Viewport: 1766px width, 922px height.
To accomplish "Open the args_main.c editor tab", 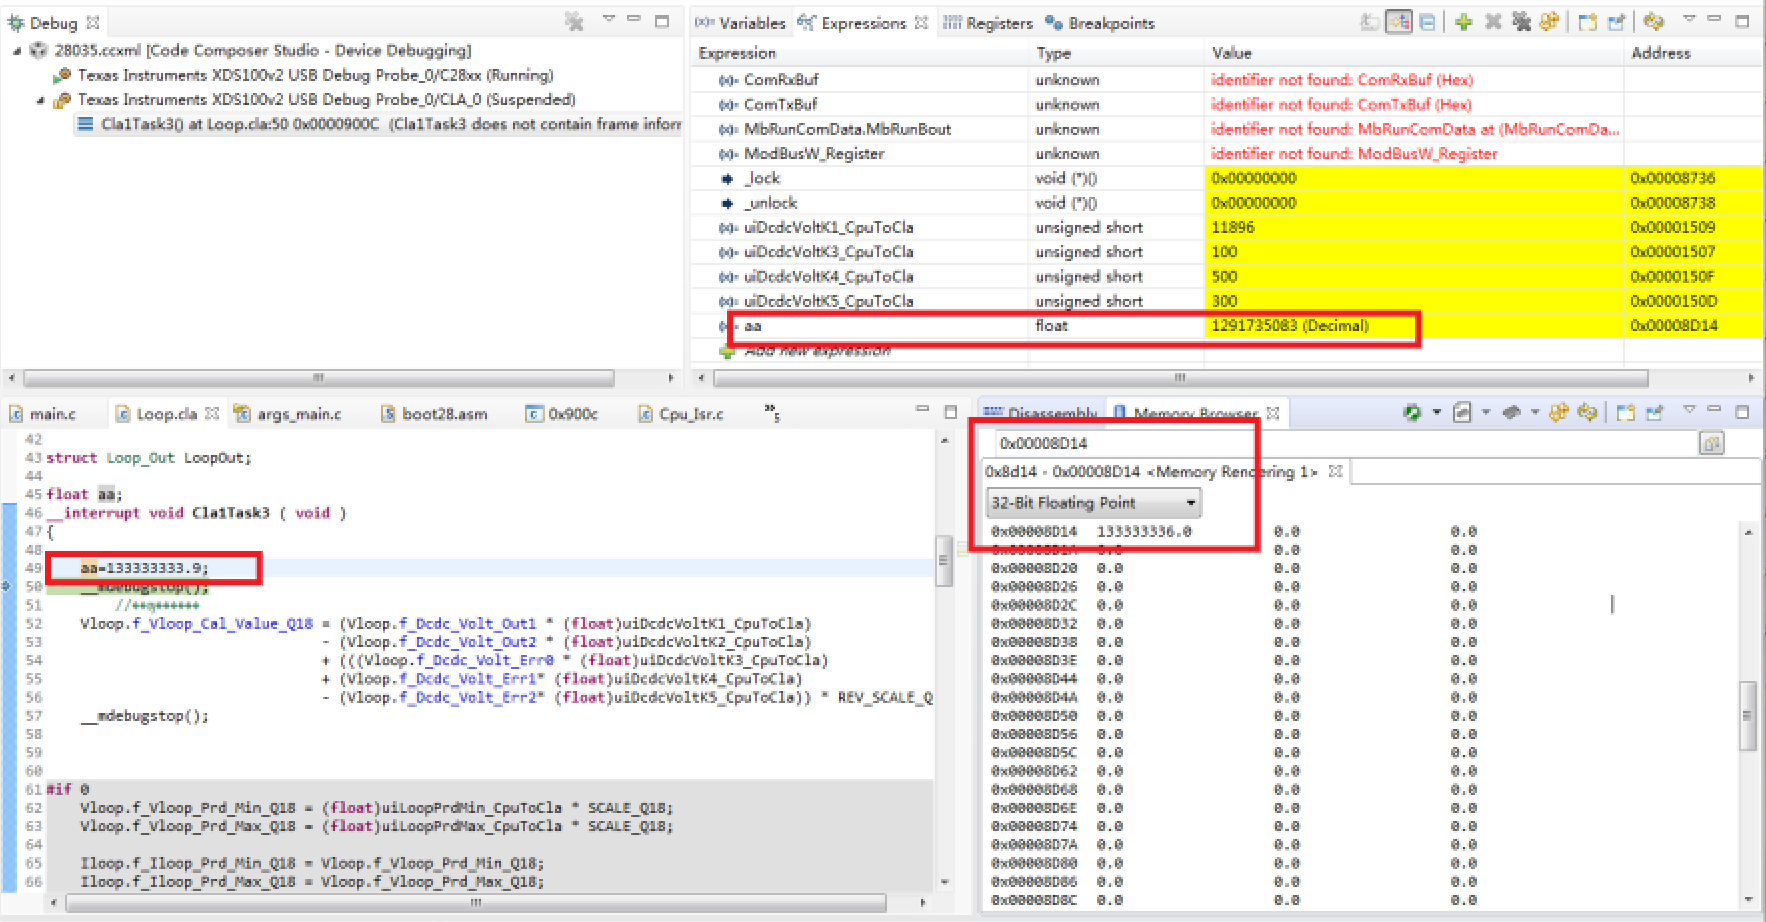I will click(288, 414).
